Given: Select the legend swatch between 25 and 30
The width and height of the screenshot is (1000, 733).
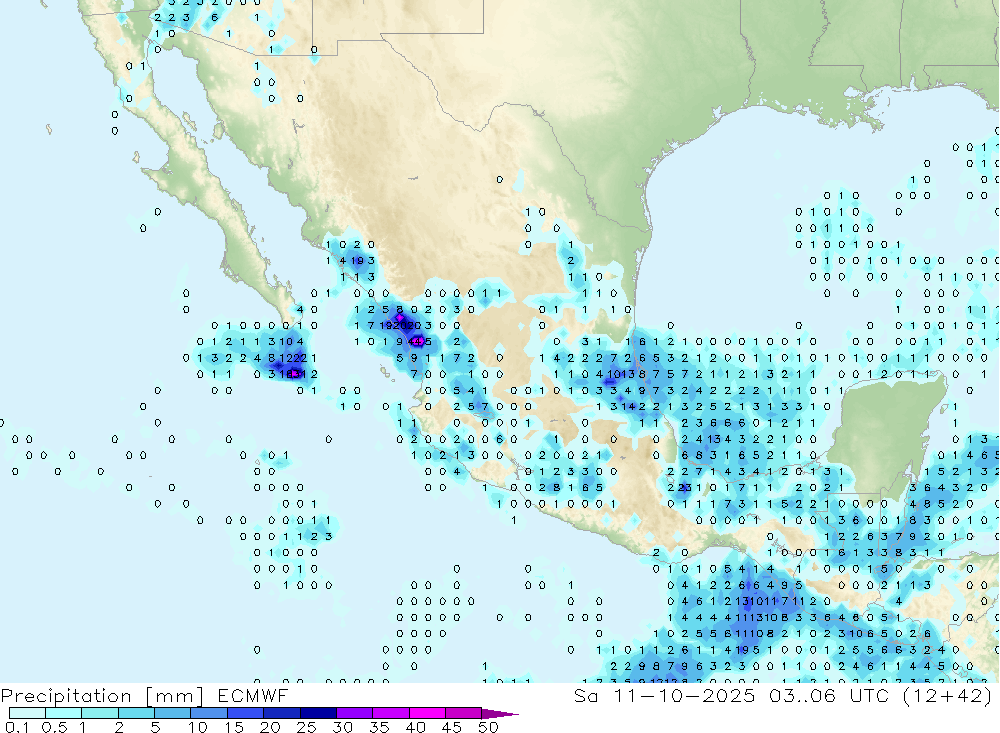Looking at the screenshot, I should point(318,713).
